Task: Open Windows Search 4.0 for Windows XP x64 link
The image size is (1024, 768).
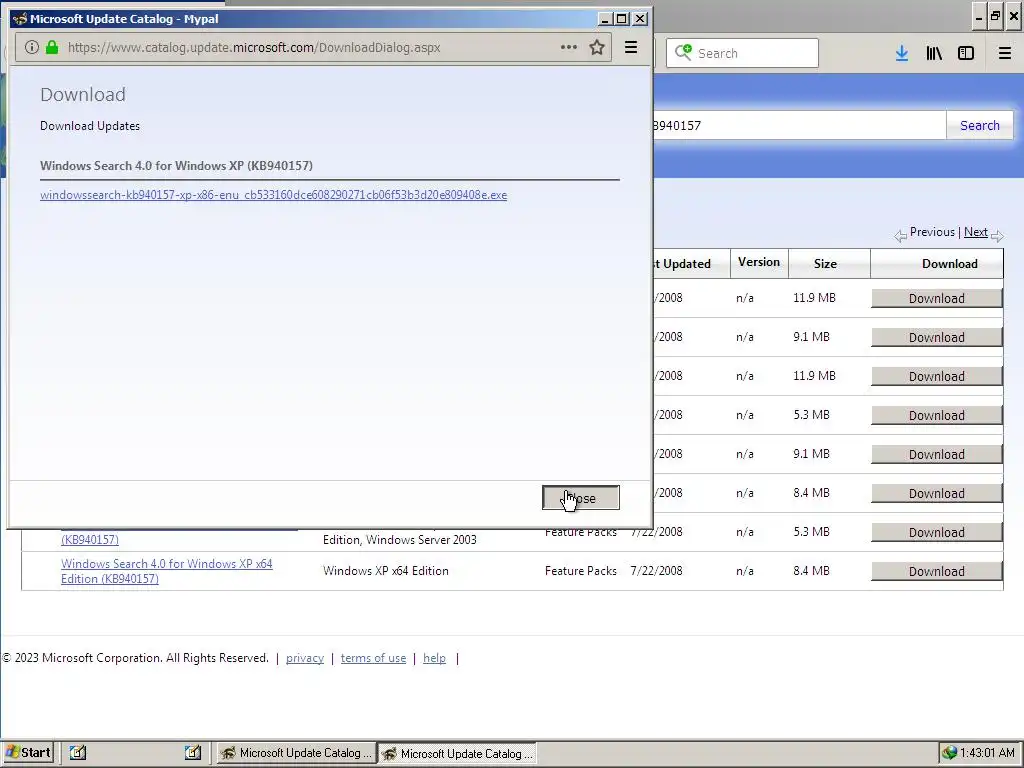Action: [167, 571]
